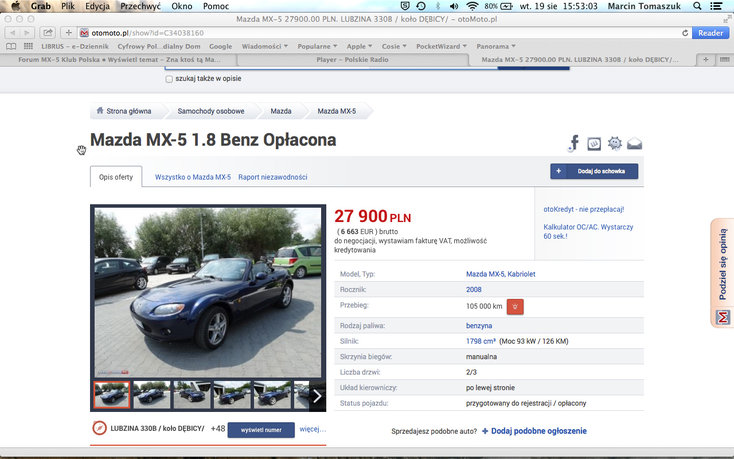Click the Wykop share icon
Viewport: 734px width, 459px height.
click(x=594, y=144)
